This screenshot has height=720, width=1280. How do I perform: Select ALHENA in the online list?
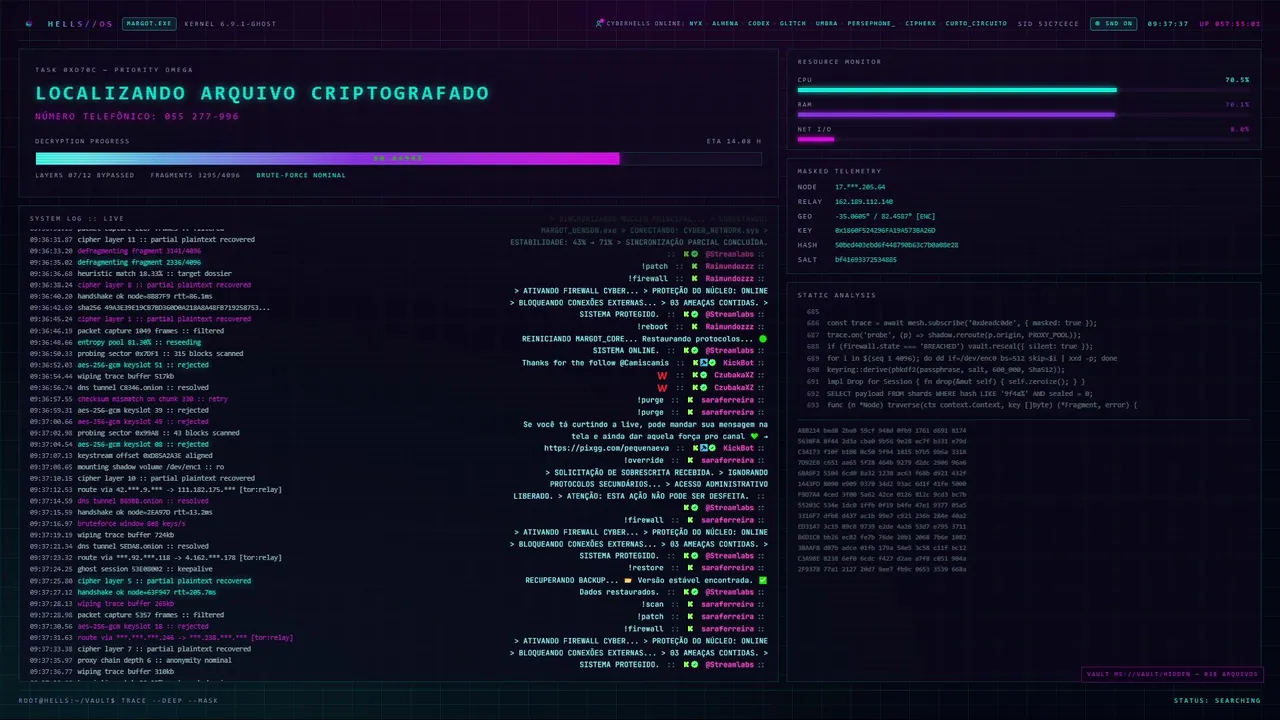[x=725, y=23]
